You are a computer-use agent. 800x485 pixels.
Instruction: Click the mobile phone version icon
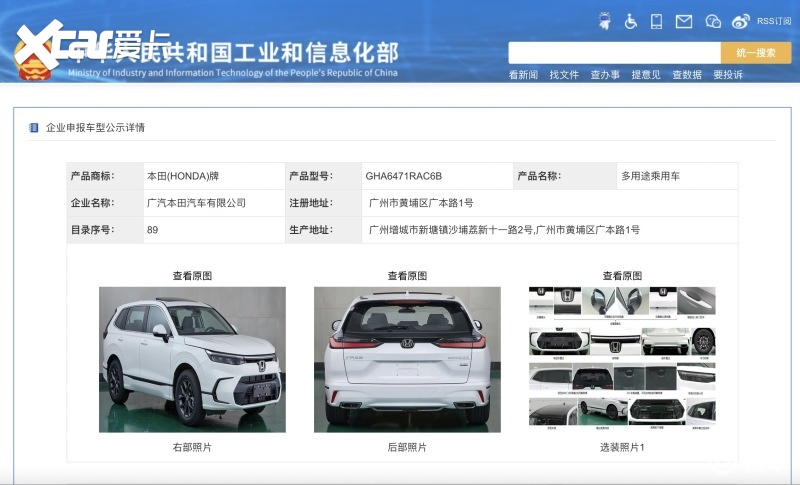point(657,20)
